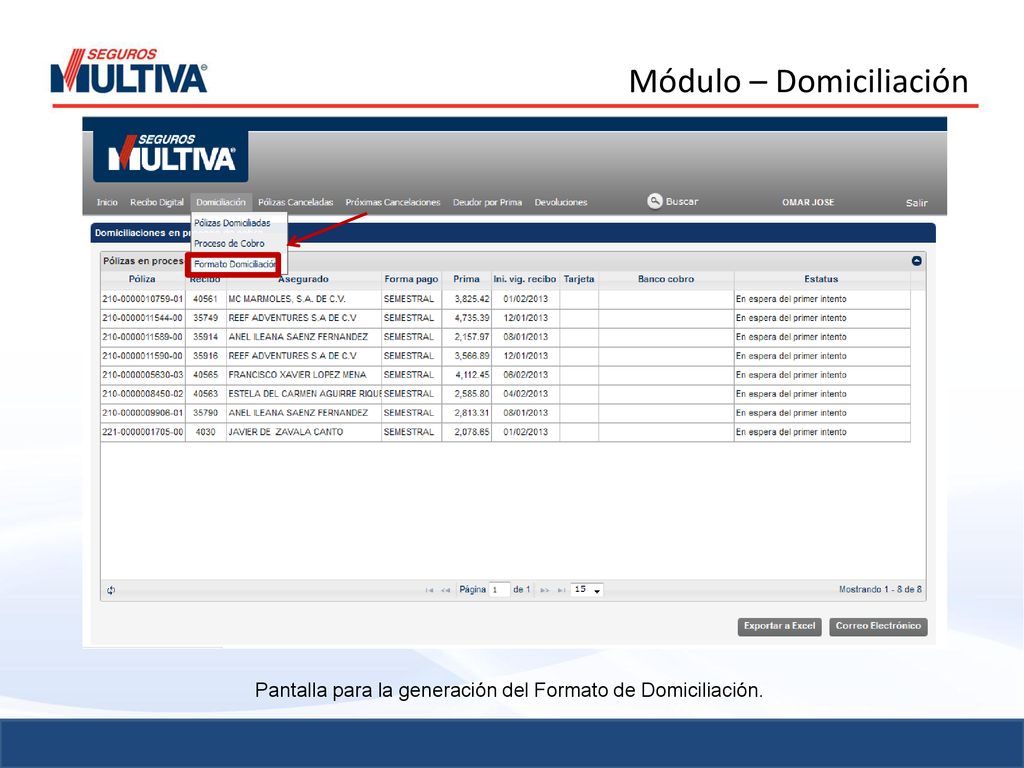1024x768 pixels.
Task: Click the page number input field
Action: point(499,590)
